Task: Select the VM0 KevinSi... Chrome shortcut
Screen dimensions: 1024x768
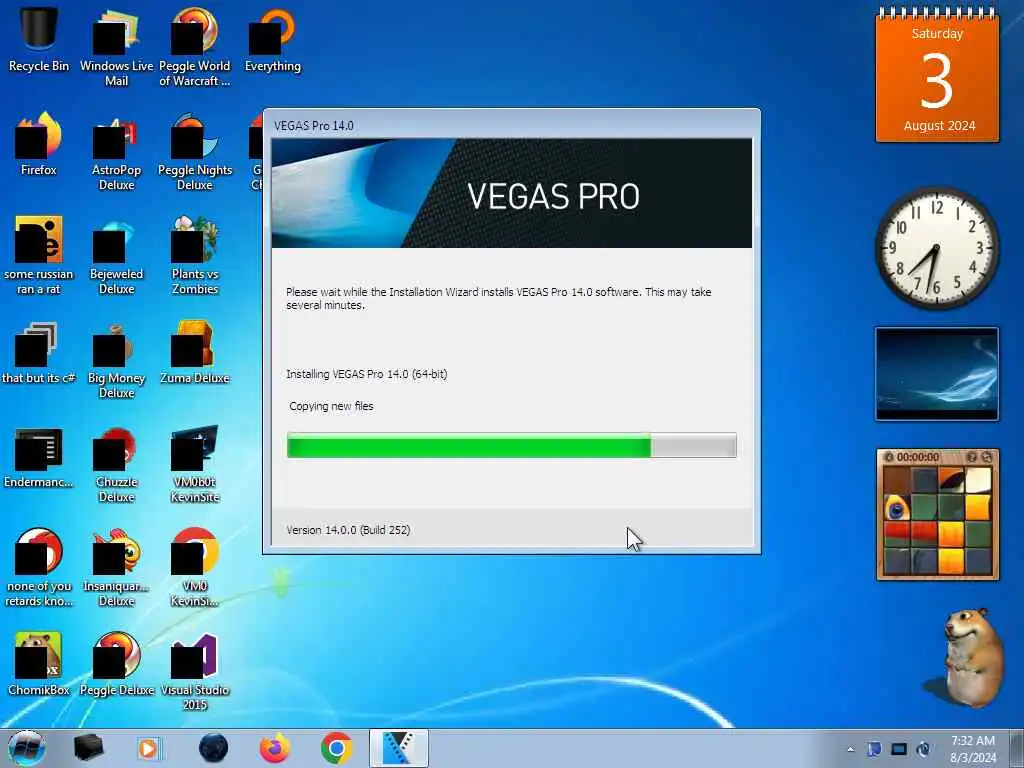Action: click(195, 567)
